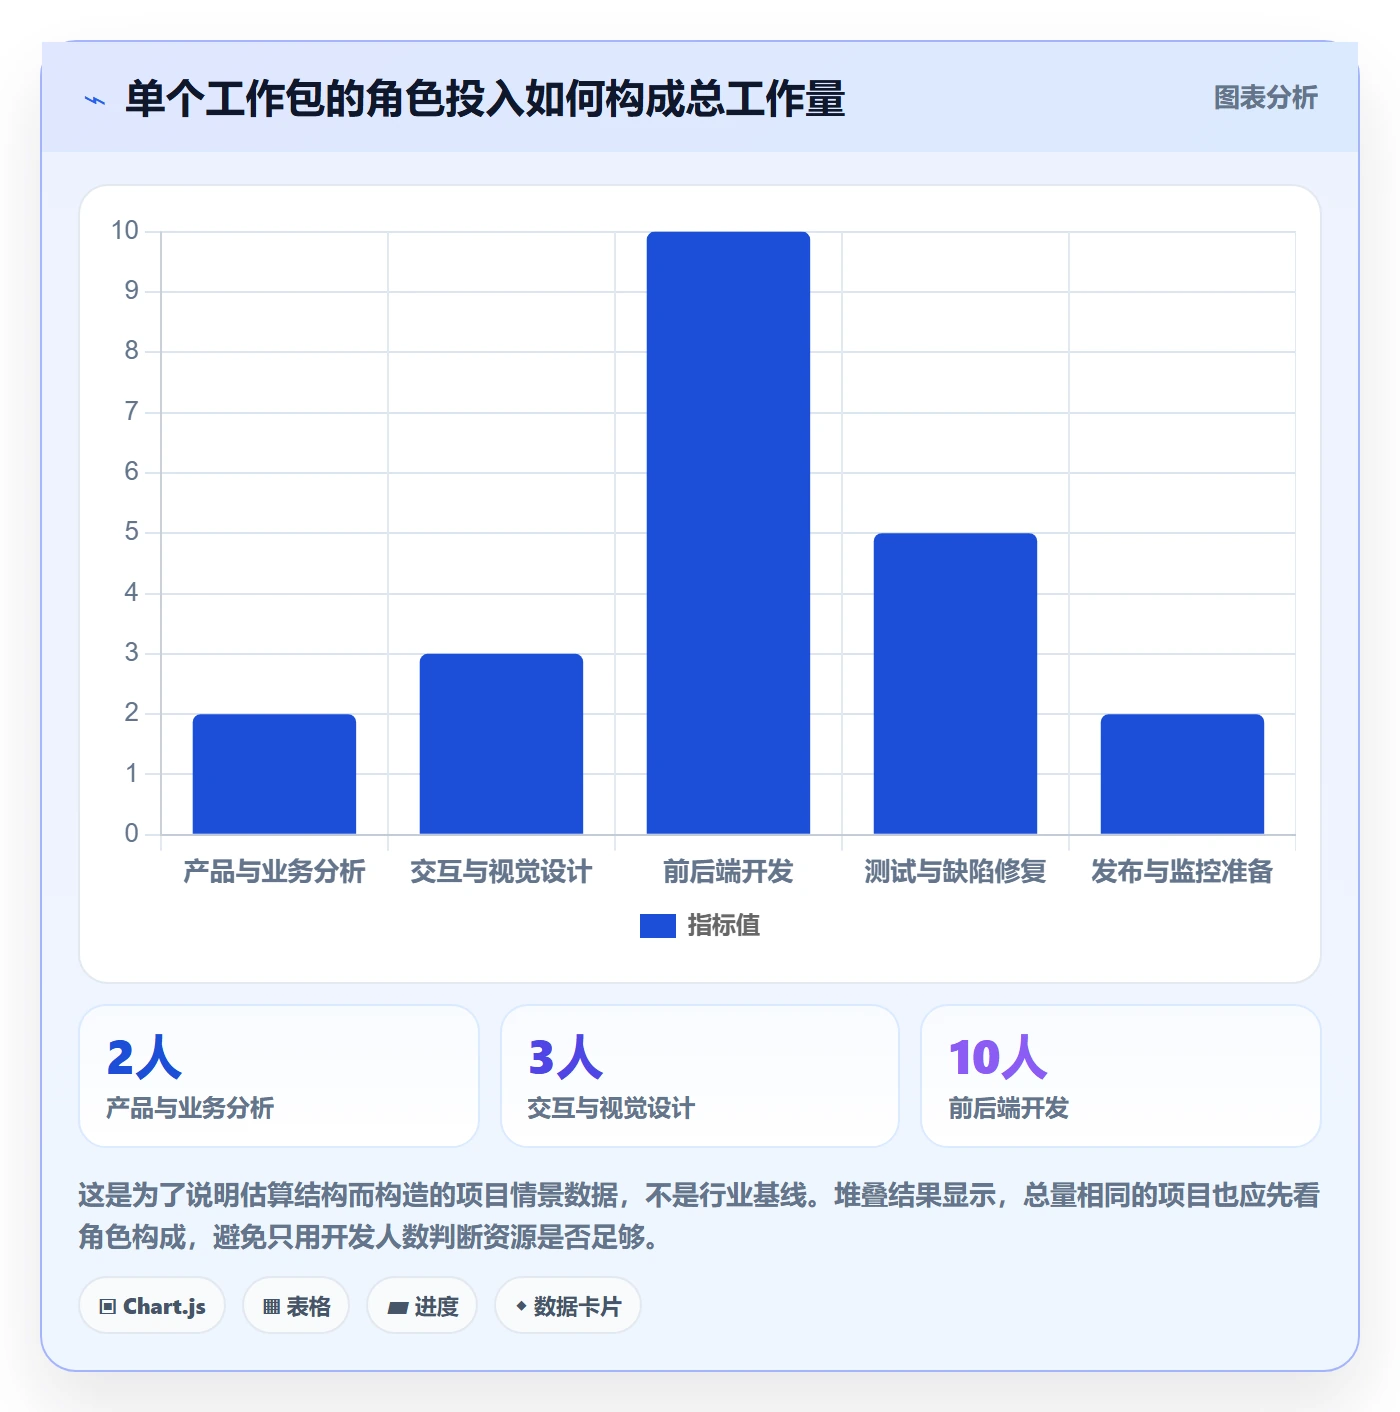Click the 指标值 legend label

[724, 926]
